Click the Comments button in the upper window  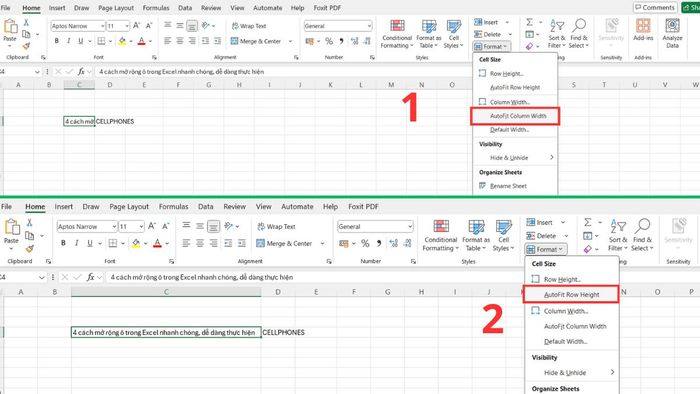654,7
